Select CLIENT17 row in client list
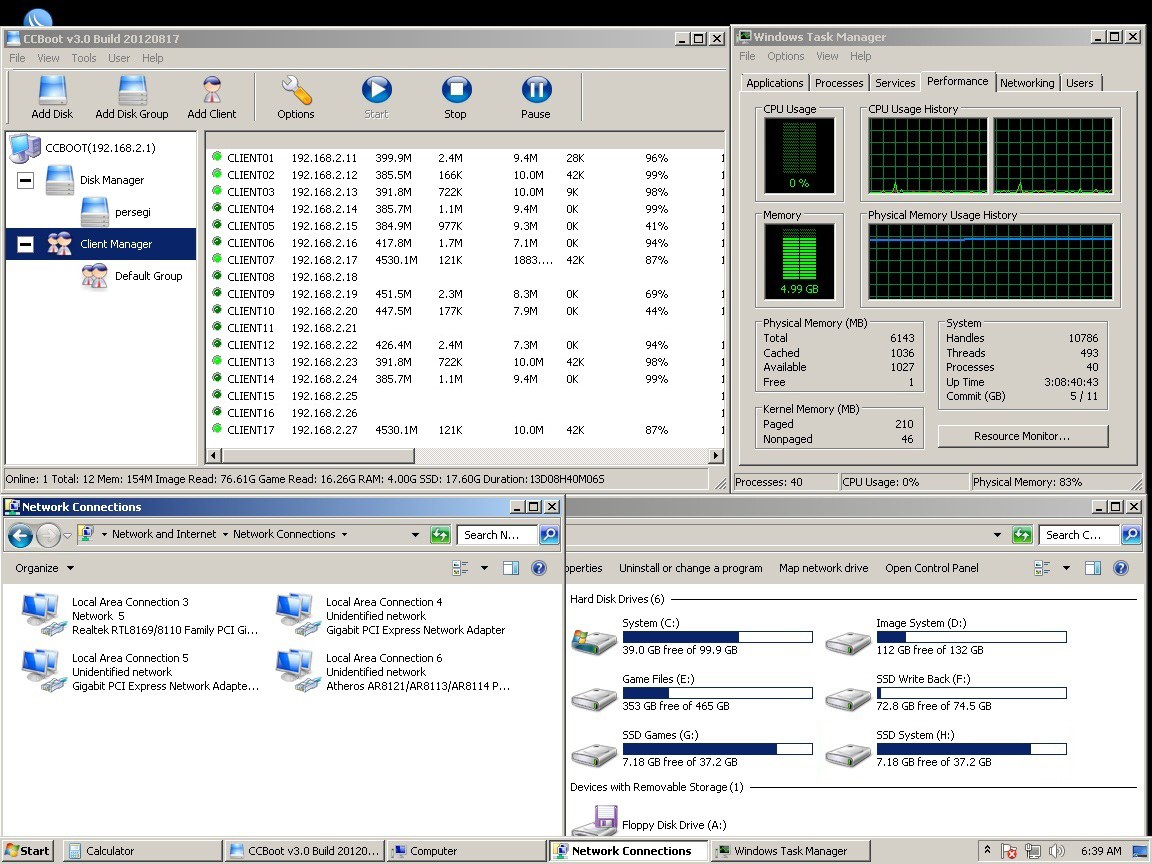Viewport: 1152px width, 864px height. click(x=467, y=430)
